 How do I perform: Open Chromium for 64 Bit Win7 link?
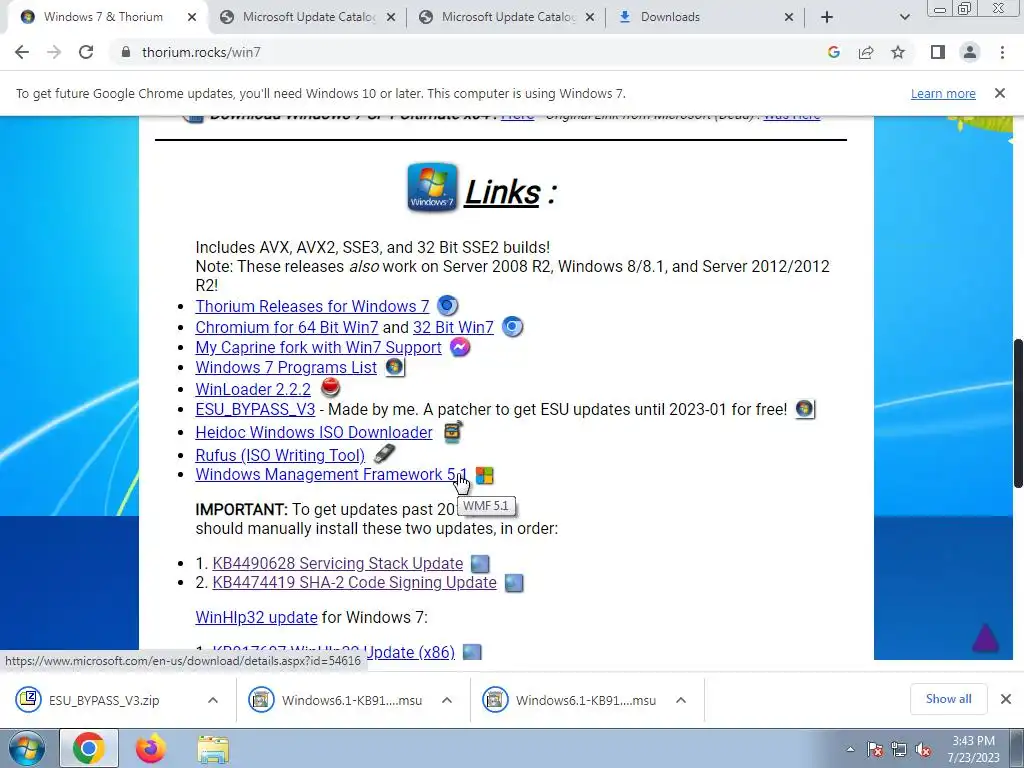[287, 327]
